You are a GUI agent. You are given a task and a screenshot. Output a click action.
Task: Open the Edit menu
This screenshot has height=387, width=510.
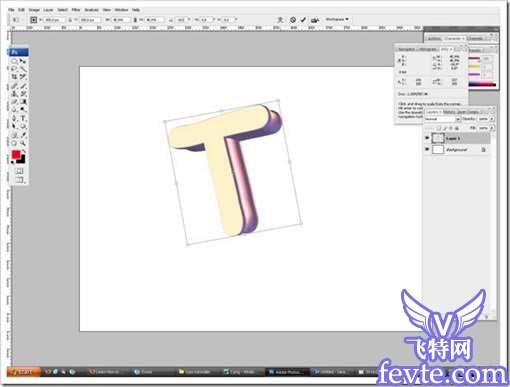[21, 10]
